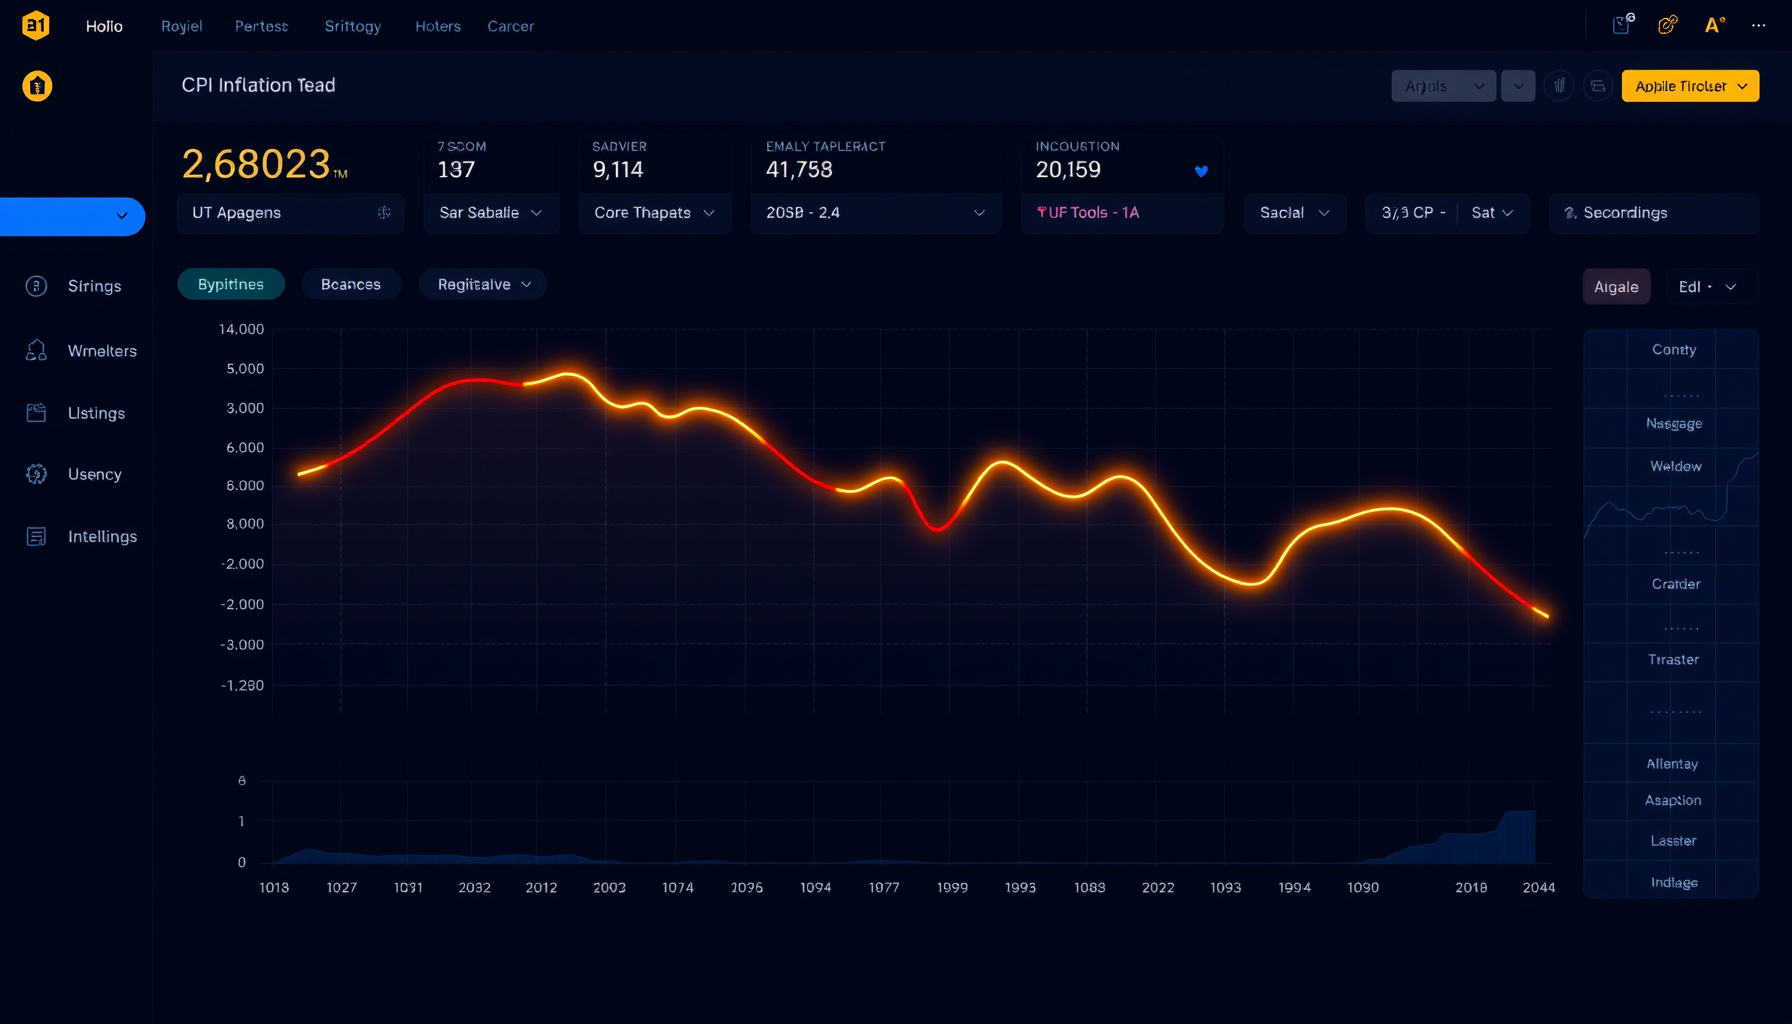The width and height of the screenshot is (1792, 1024).
Task: Open the yellow home icon in sidebar
Action: (37, 86)
